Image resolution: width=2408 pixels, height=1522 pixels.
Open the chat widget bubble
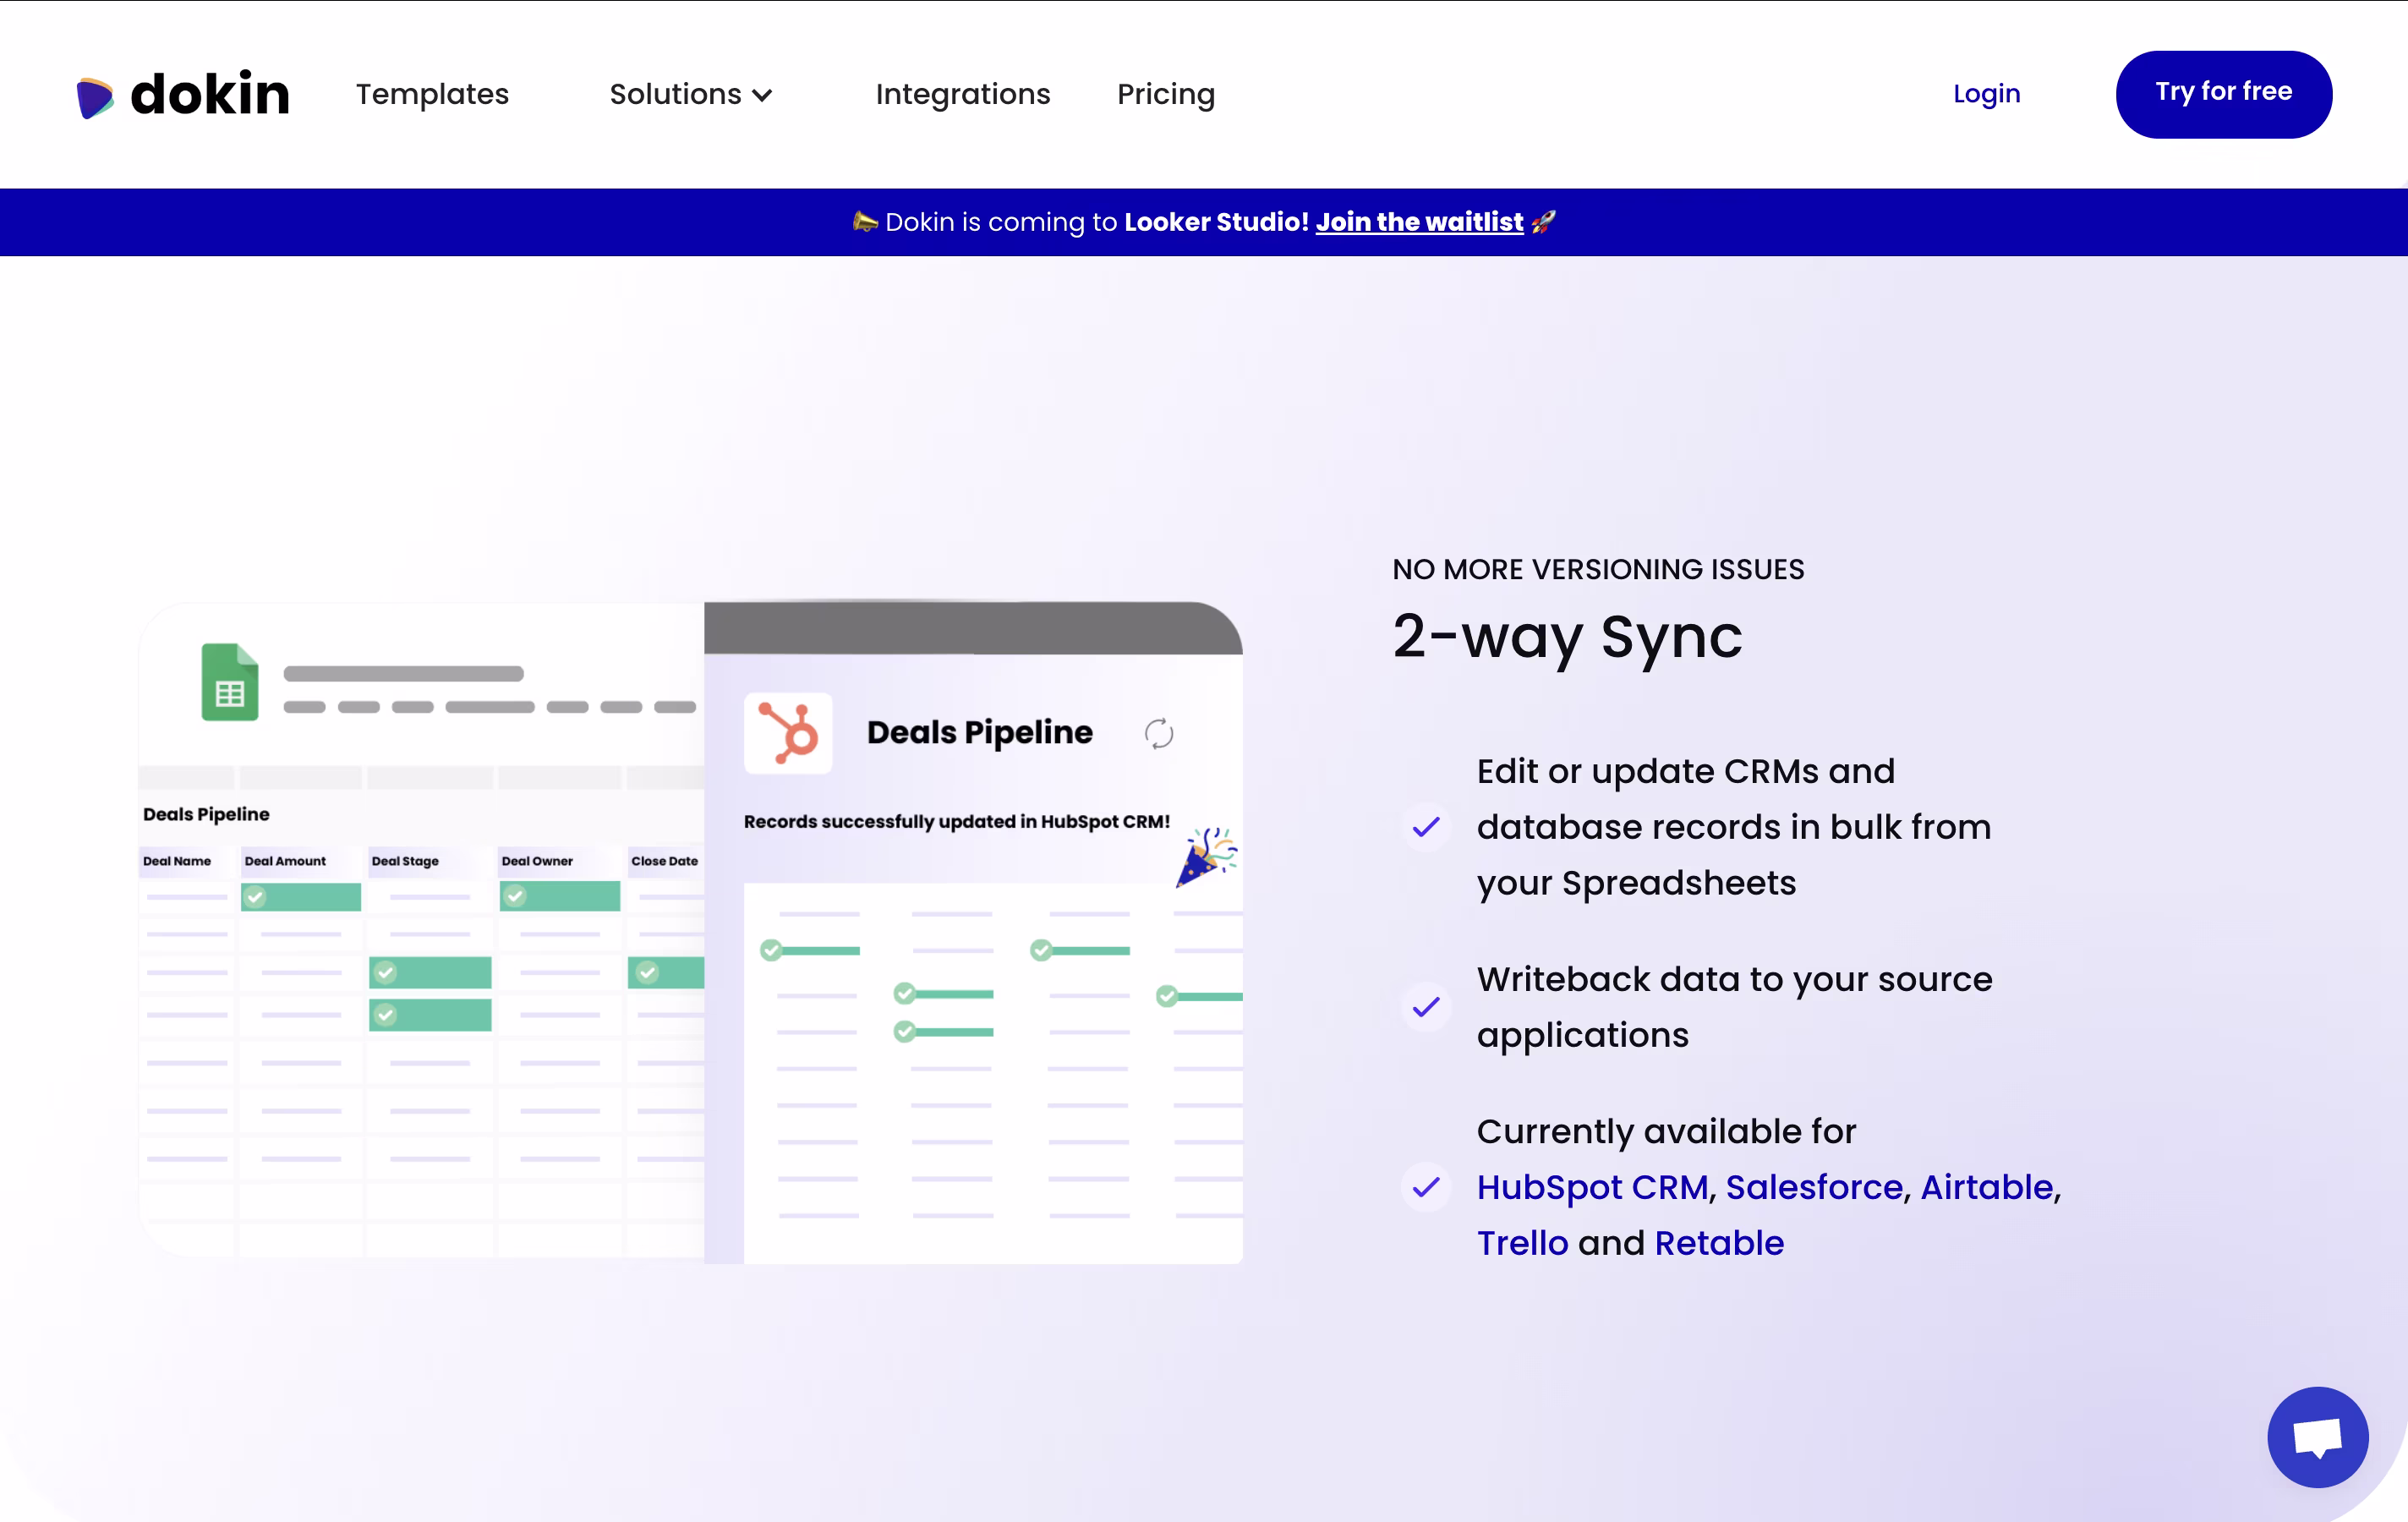click(x=2317, y=1437)
